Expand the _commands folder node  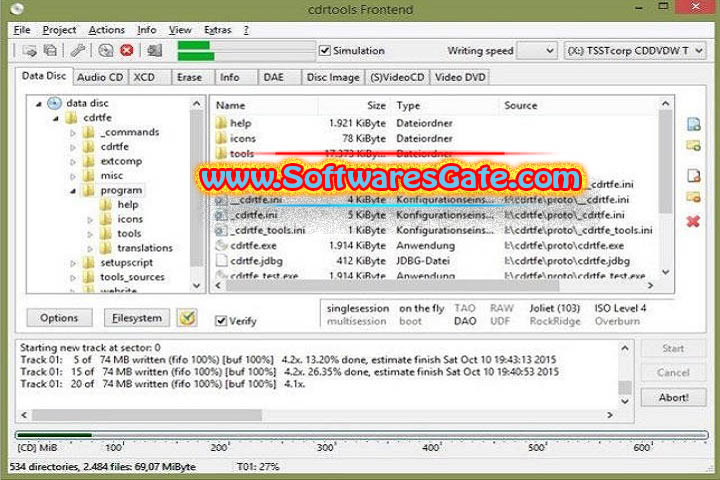coord(73,133)
